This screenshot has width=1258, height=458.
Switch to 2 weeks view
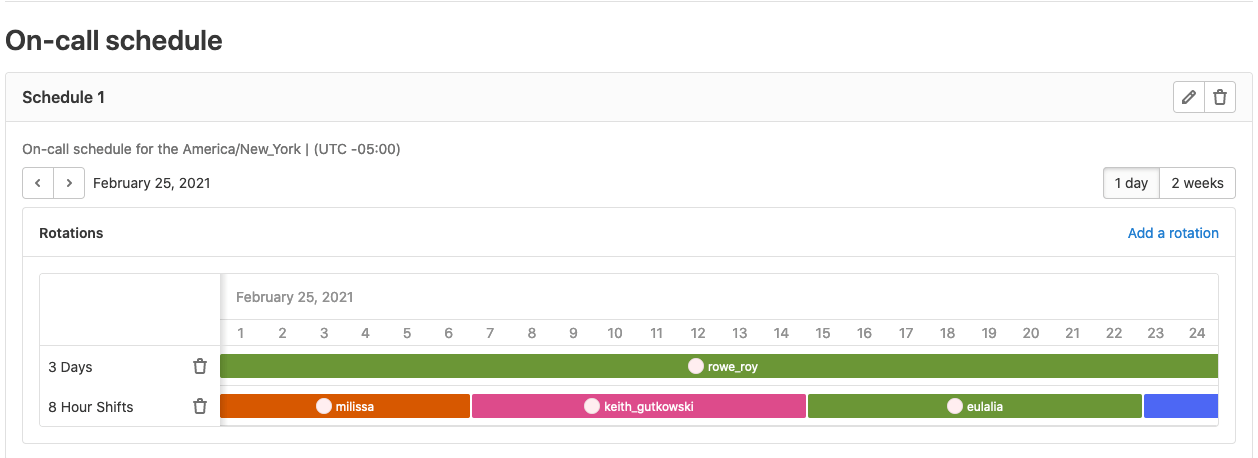point(1197,183)
